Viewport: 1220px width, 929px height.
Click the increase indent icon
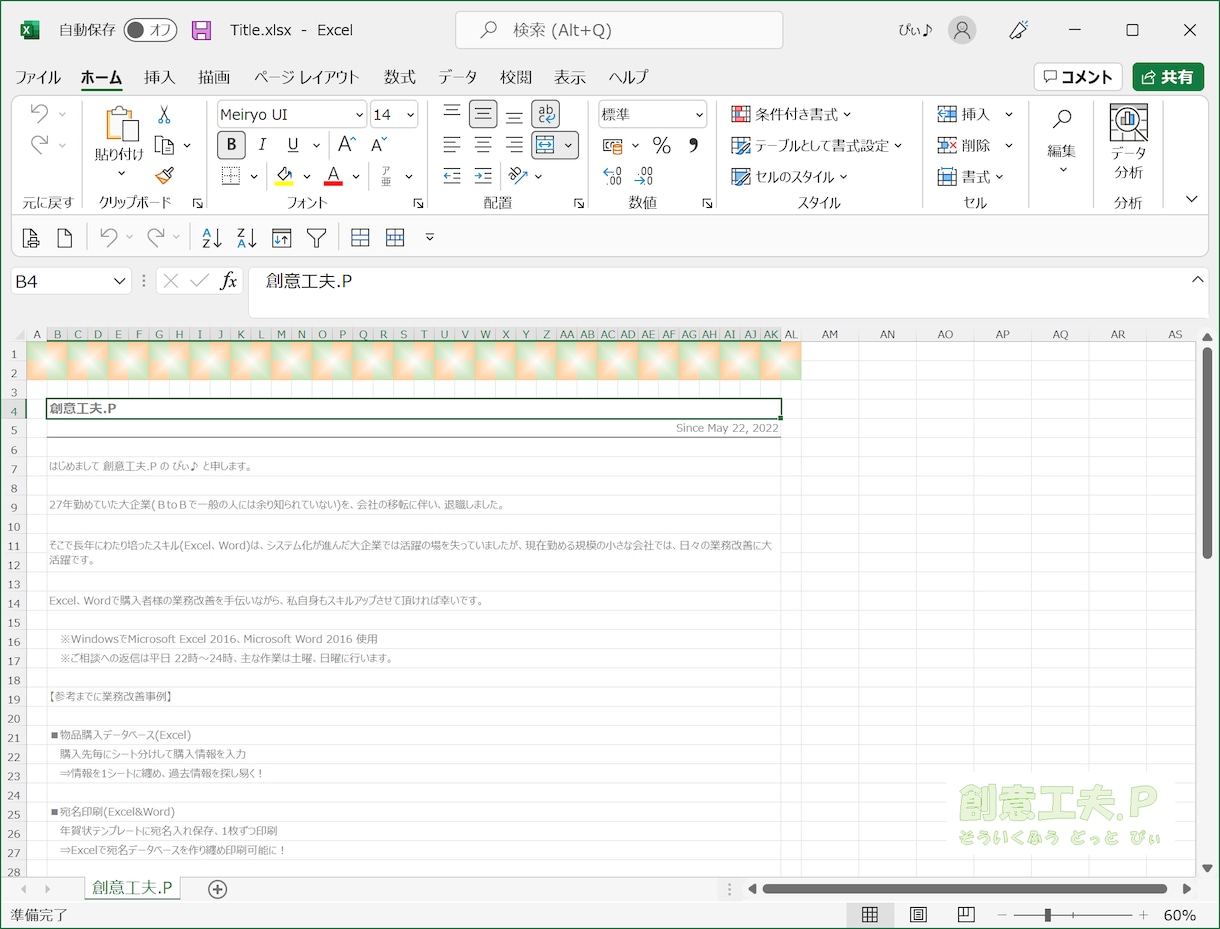point(483,177)
